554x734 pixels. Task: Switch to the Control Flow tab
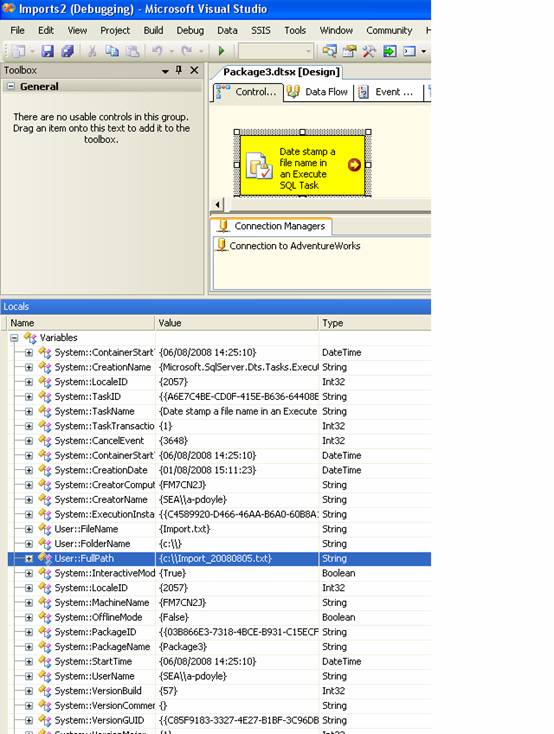[x=248, y=92]
